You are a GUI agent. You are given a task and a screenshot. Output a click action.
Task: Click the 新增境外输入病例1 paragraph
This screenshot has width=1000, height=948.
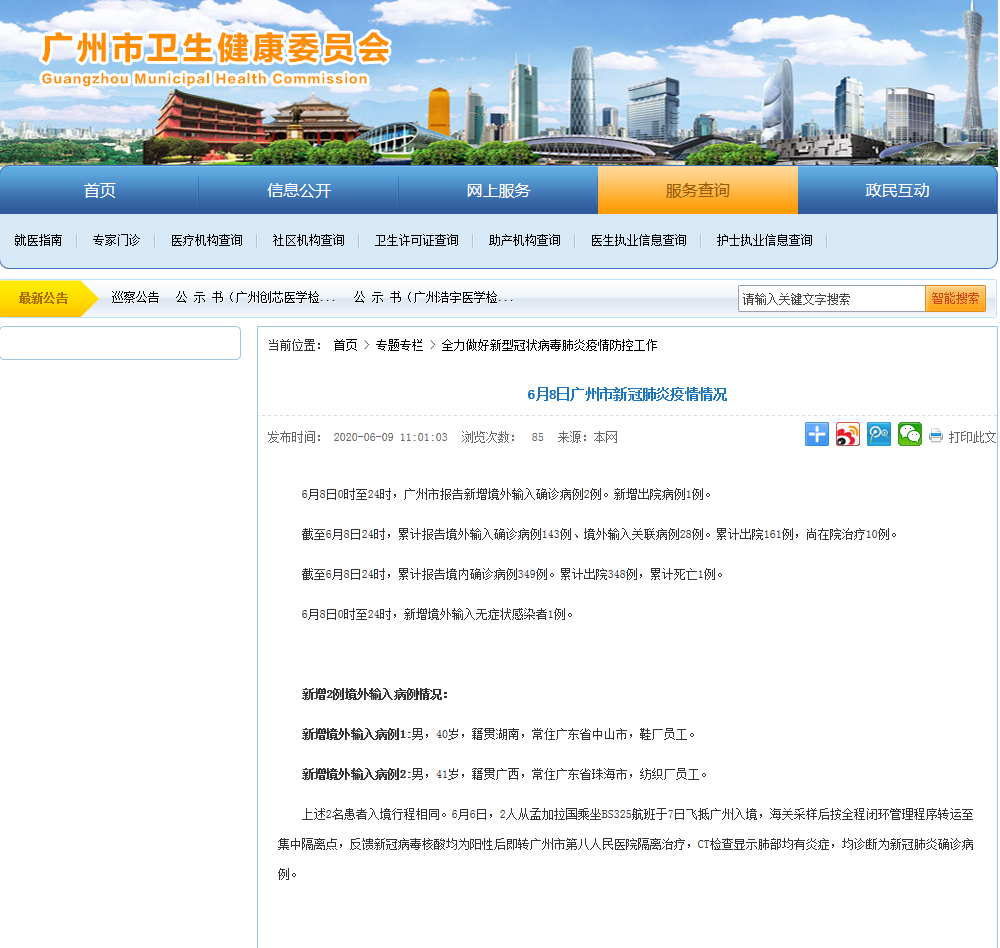tap(498, 734)
